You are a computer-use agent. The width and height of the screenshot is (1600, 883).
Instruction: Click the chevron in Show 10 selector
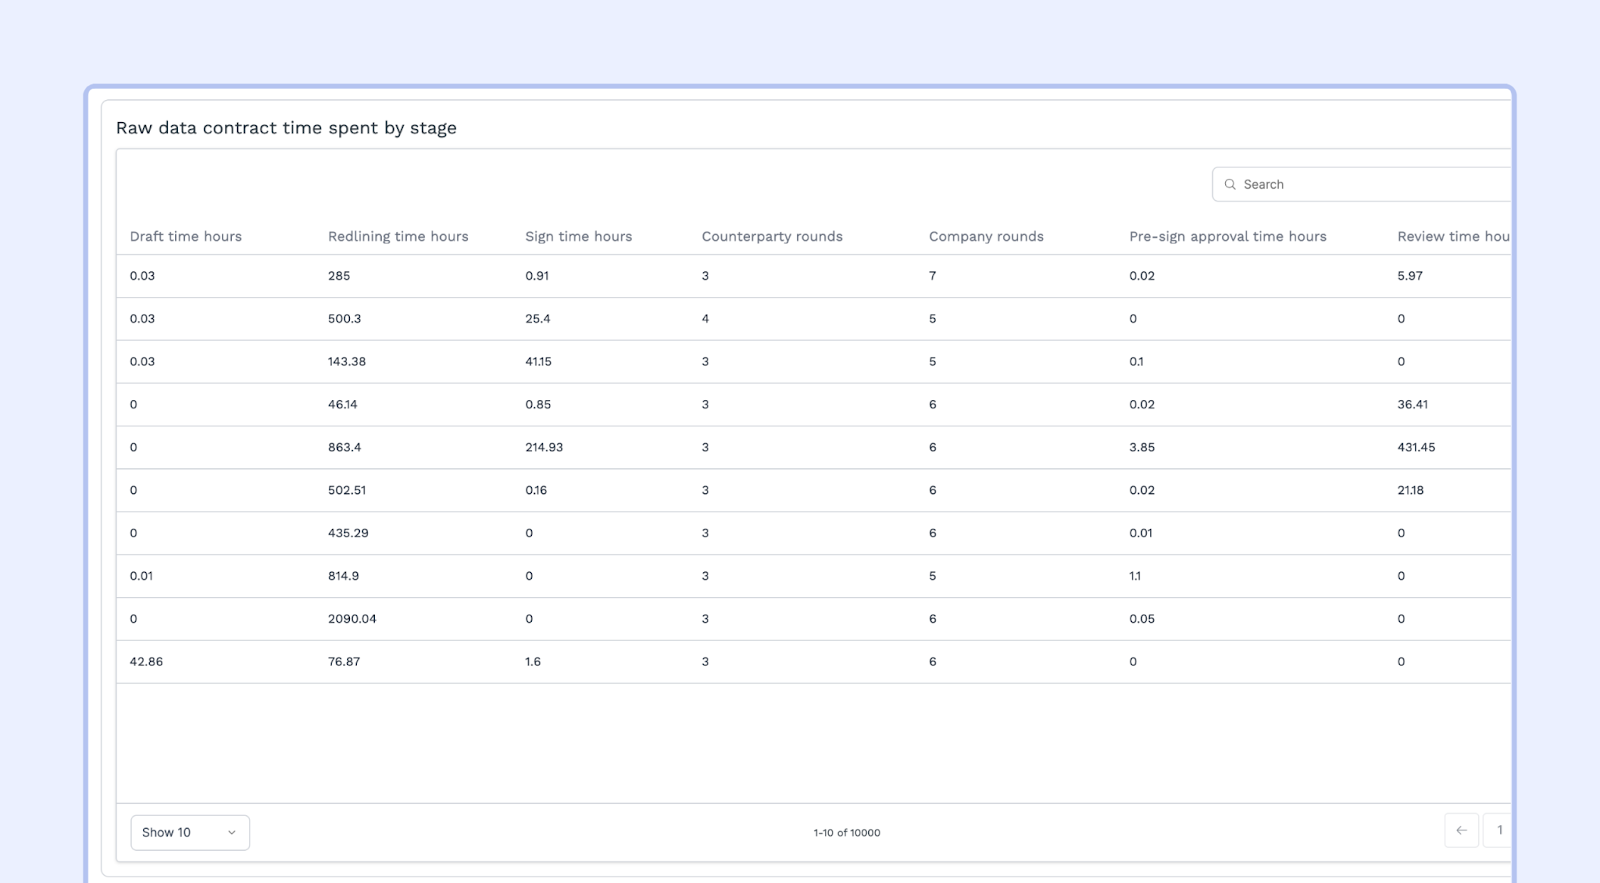tap(232, 832)
